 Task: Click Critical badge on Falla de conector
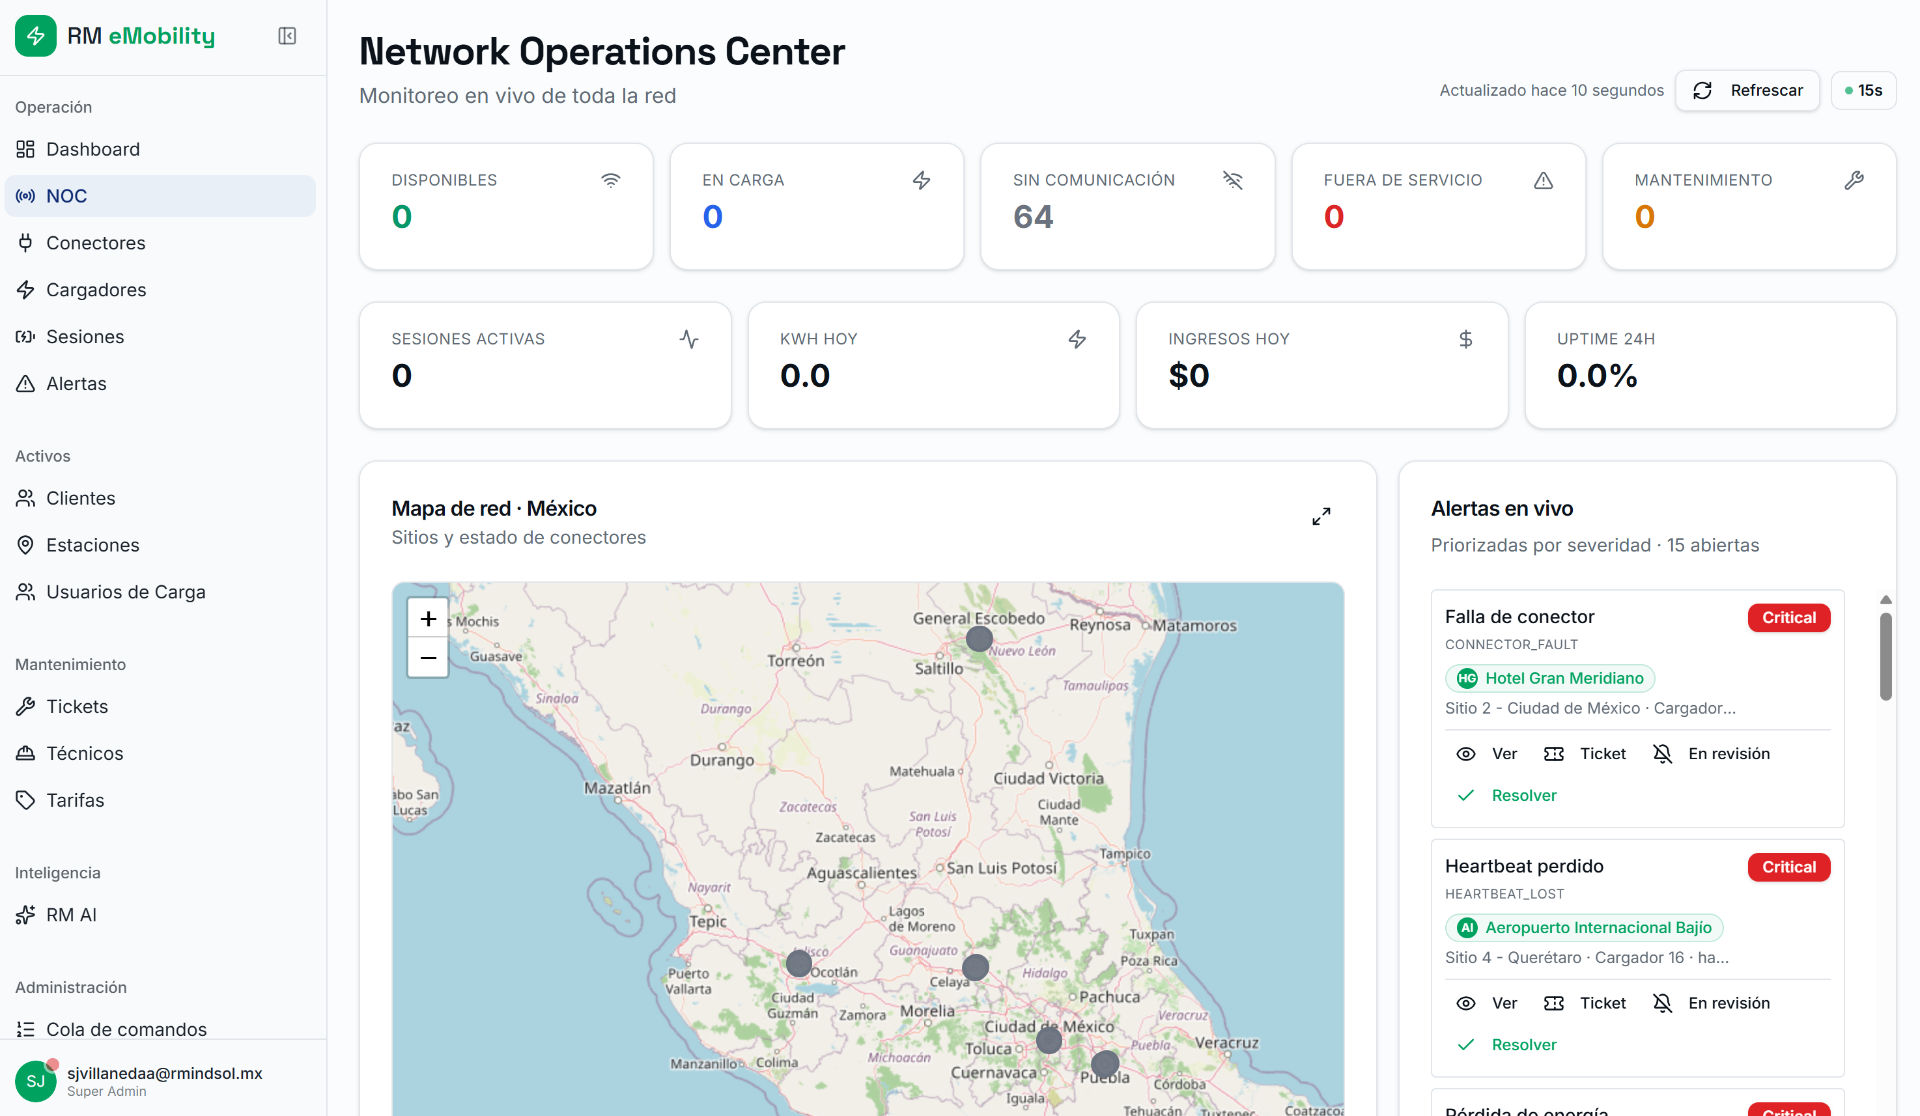coord(1789,618)
